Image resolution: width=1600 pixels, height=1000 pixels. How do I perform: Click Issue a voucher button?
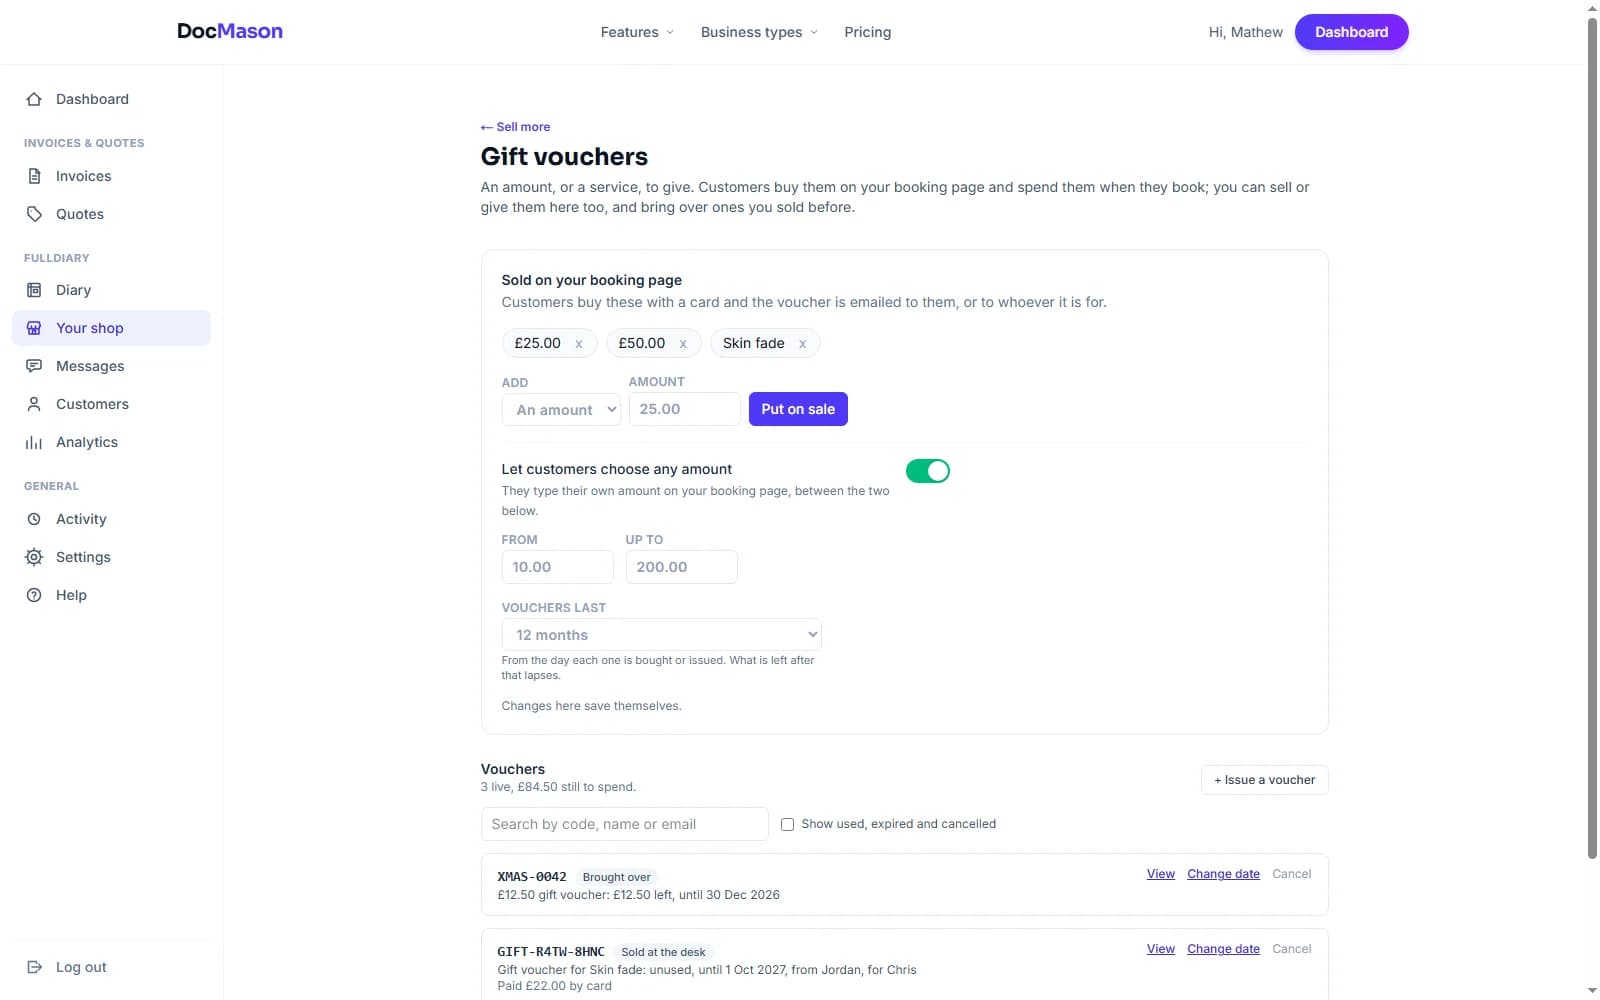[x=1264, y=780]
